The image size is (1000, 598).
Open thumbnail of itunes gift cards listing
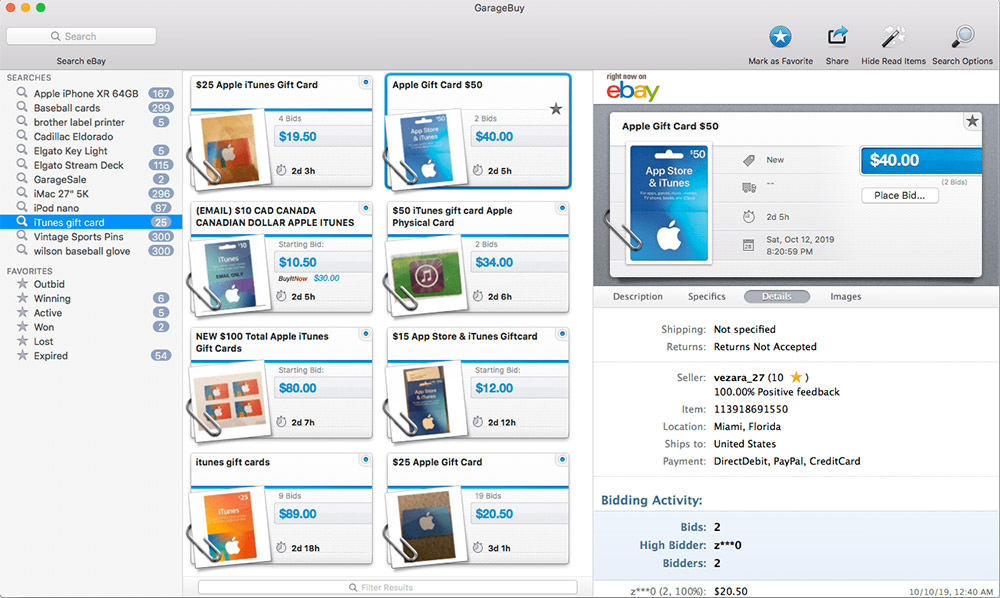coord(230,527)
